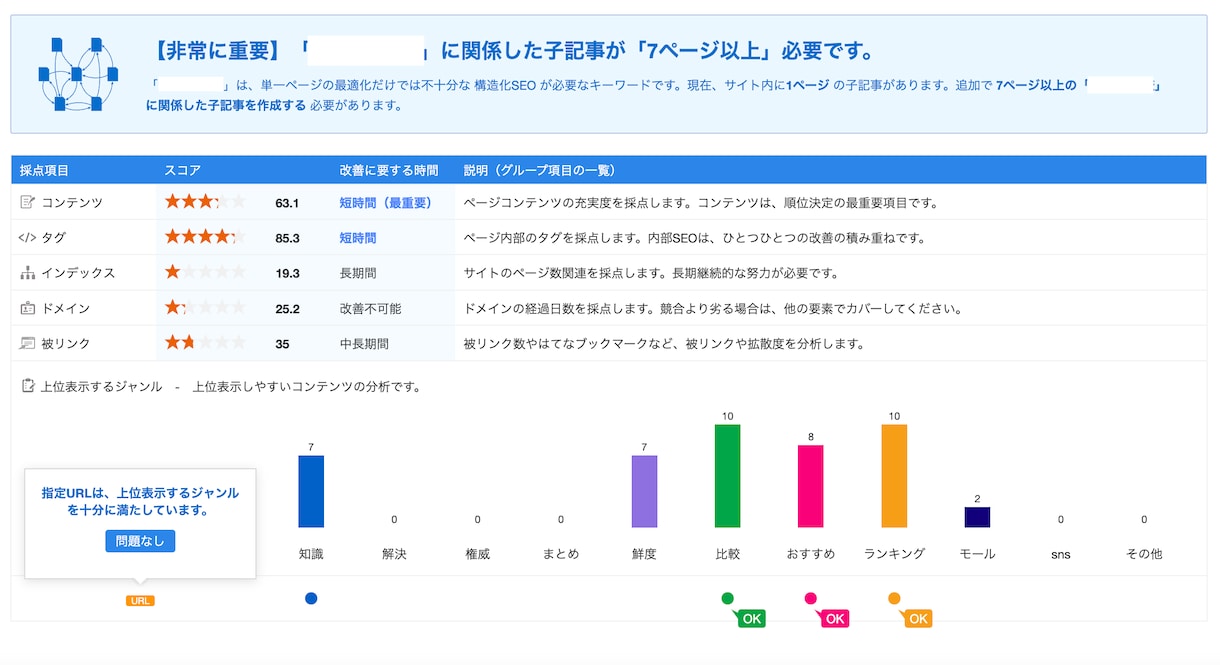Click the インデックス row sitemap icon

(27, 272)
